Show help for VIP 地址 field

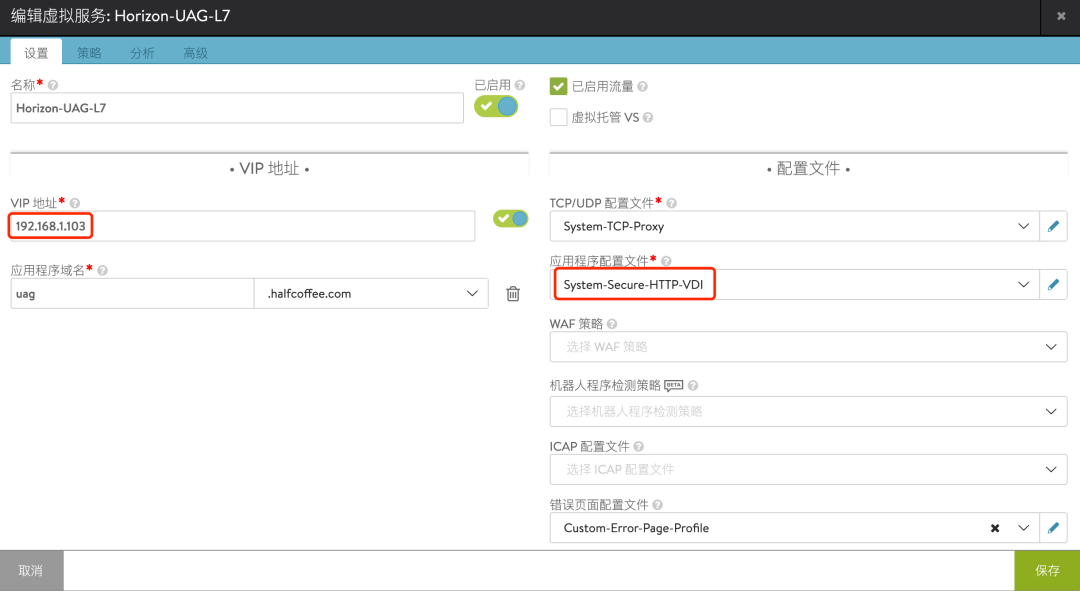coord(74,203)
